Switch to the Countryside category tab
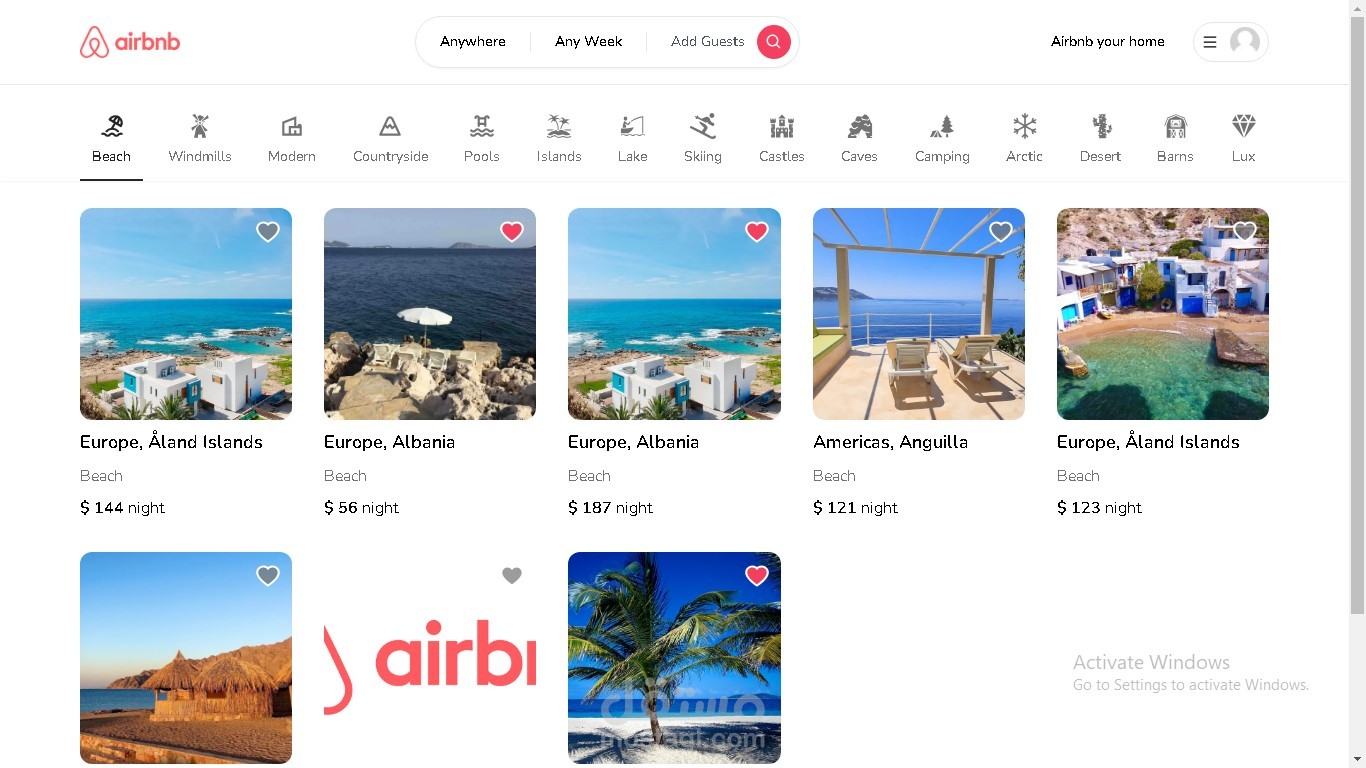Image resolution: width=1366 pixels, height=768 pixels. click(x=390, y=138)
